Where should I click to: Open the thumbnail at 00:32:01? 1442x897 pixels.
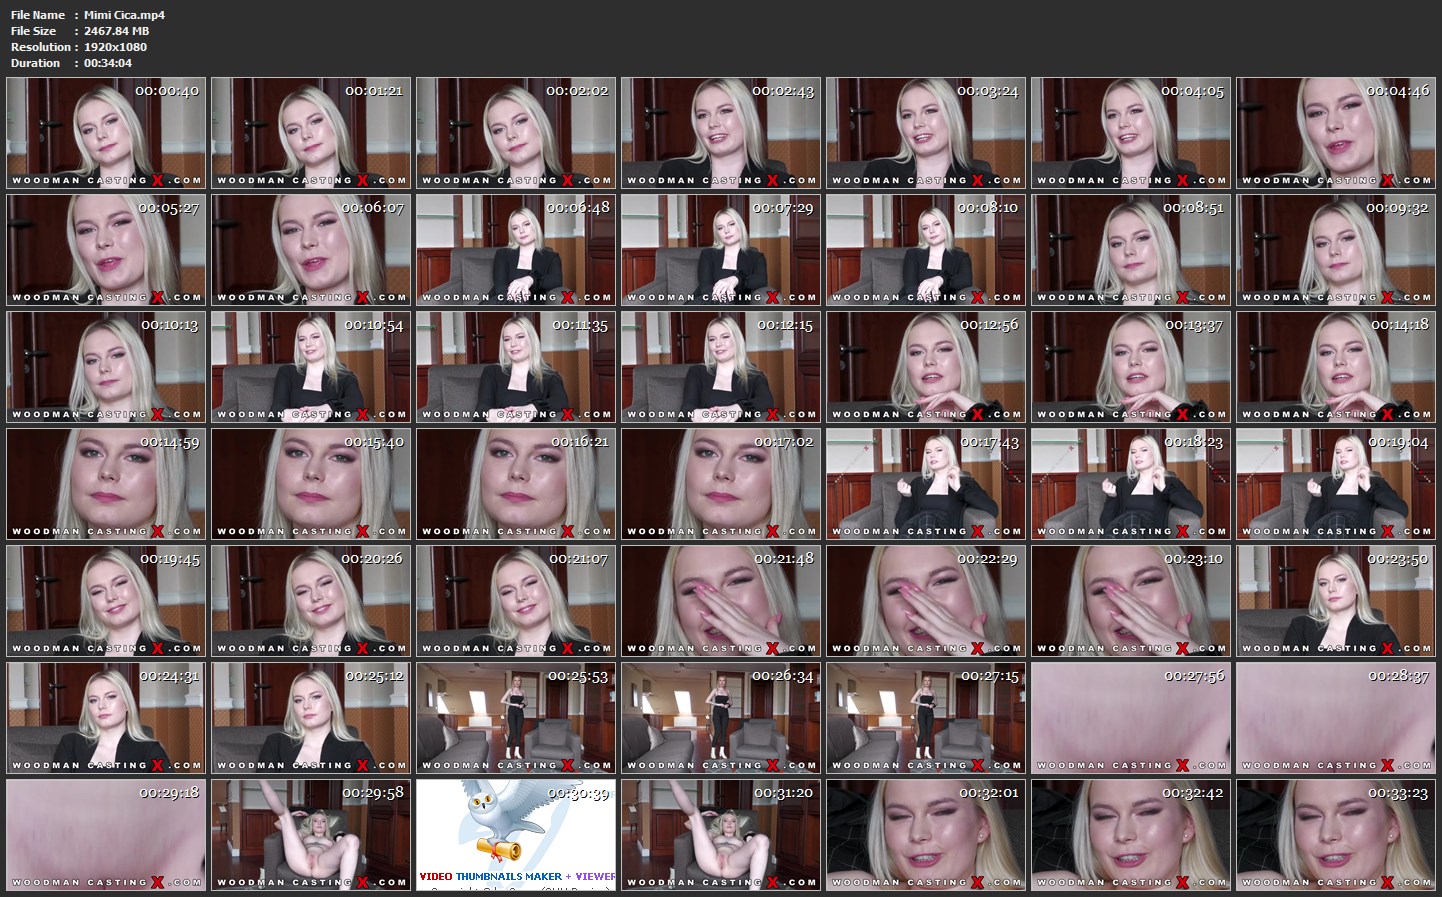926,835
